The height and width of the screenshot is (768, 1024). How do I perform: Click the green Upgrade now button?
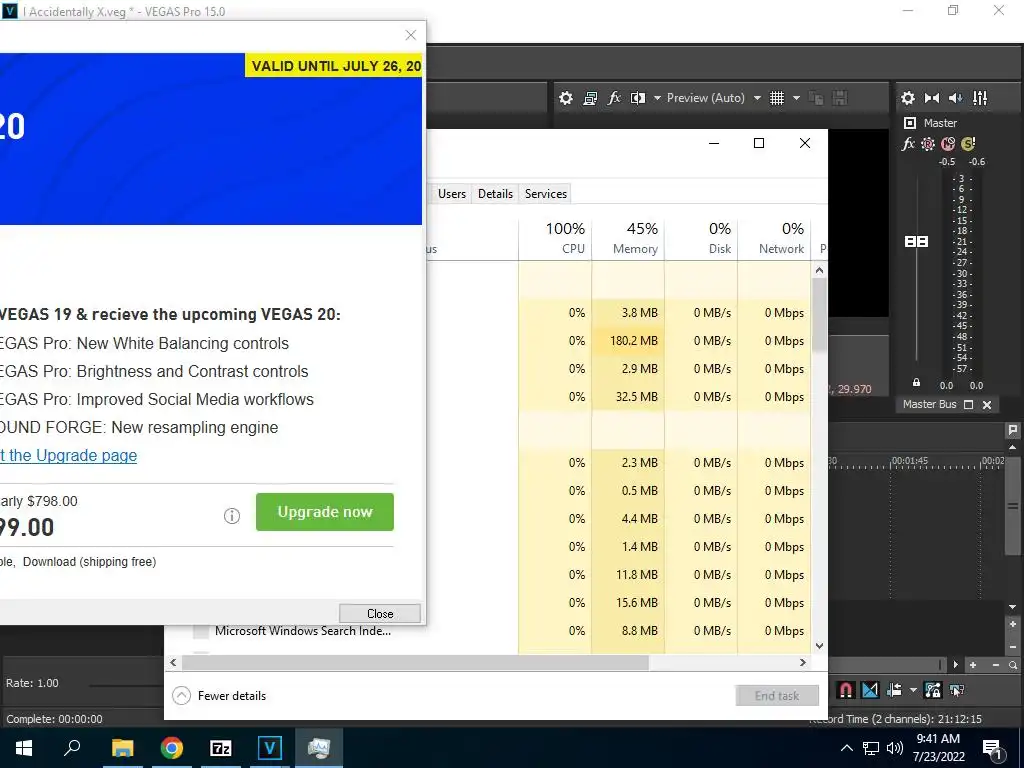(x=325, y=511)
